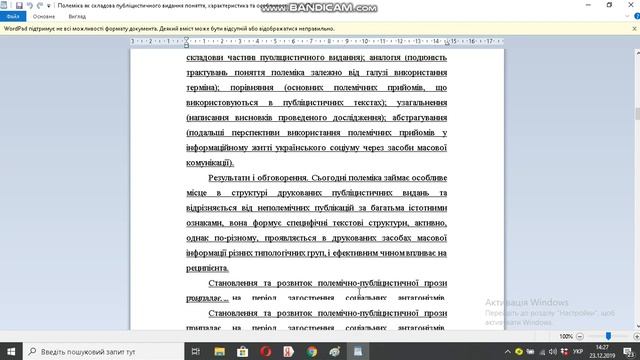The image size is (640, 360).
Task: Click the taskbar search box Введіть пошуковий запит тут
Action: (104, 351)
